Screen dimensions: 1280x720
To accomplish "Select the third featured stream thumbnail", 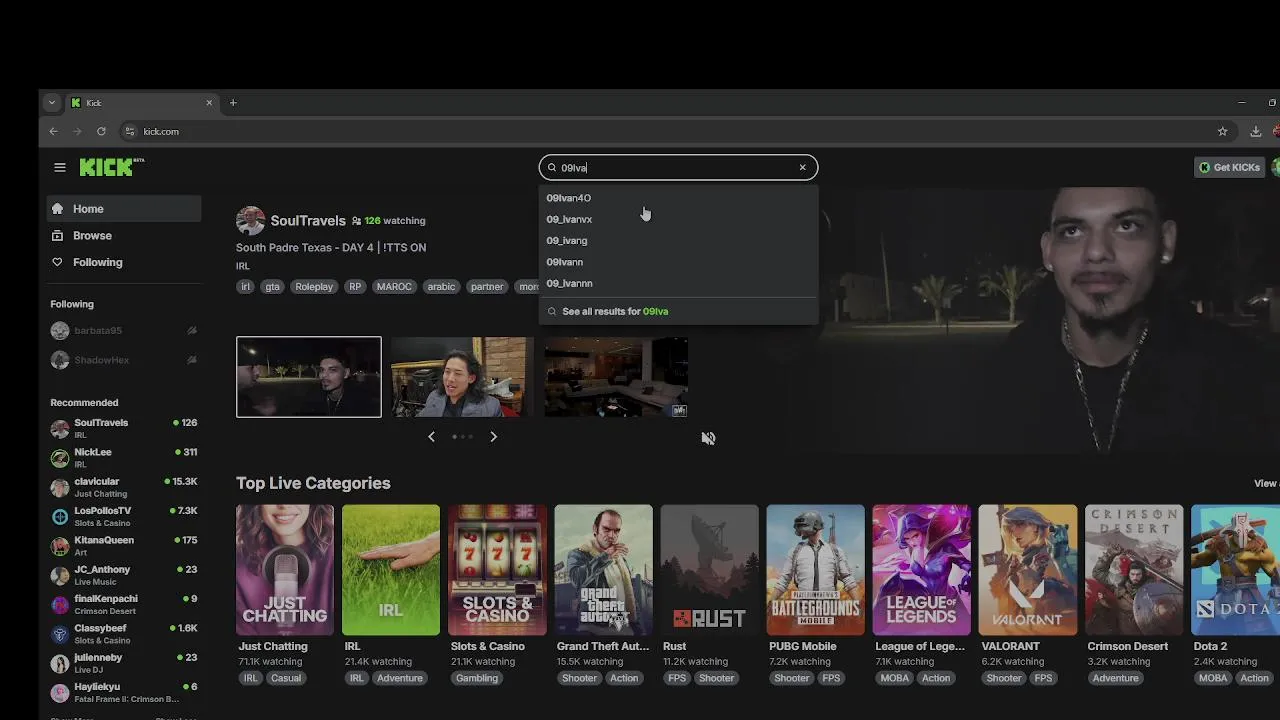I will coord(616,377).
